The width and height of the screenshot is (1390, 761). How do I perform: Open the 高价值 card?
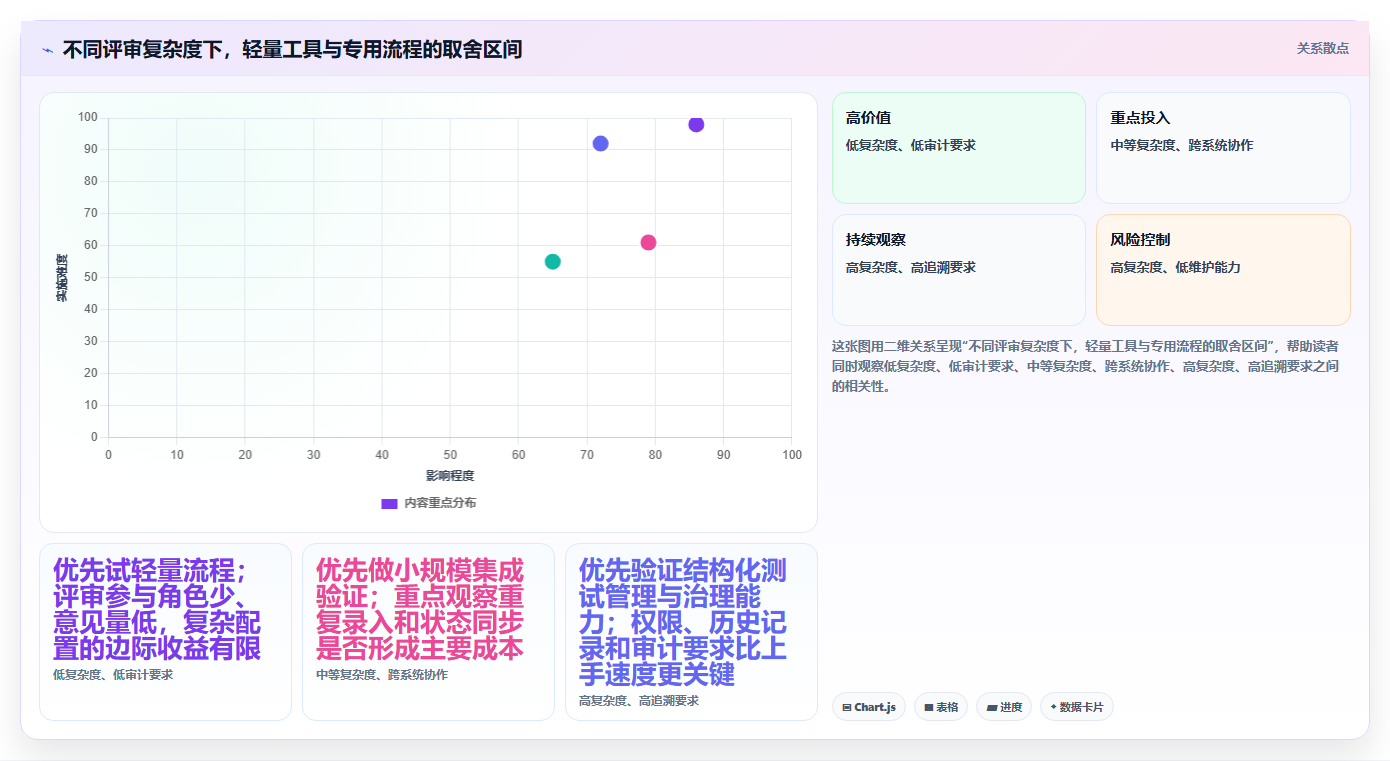(958, 148)
